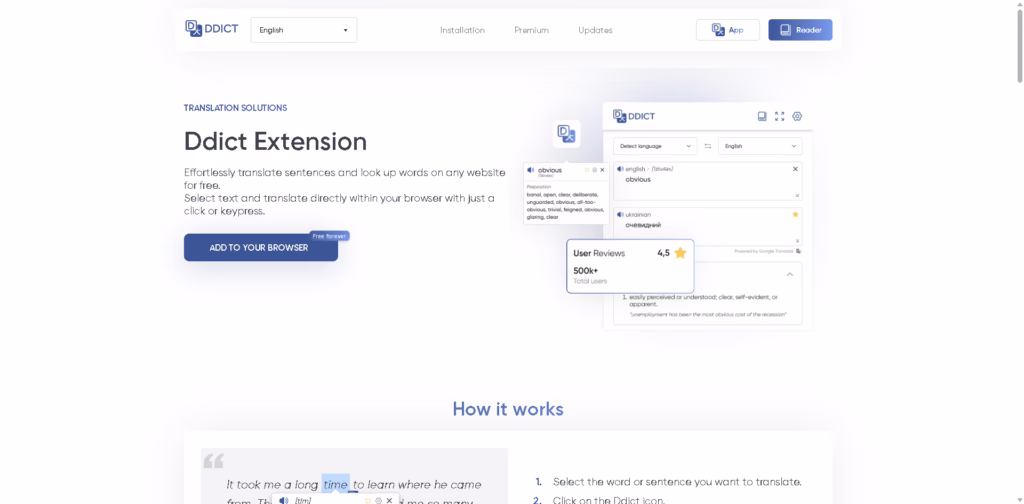Expand the 'Detect language' source dropdown
This screenshot has height=504, width=1024.
(655, 146)
